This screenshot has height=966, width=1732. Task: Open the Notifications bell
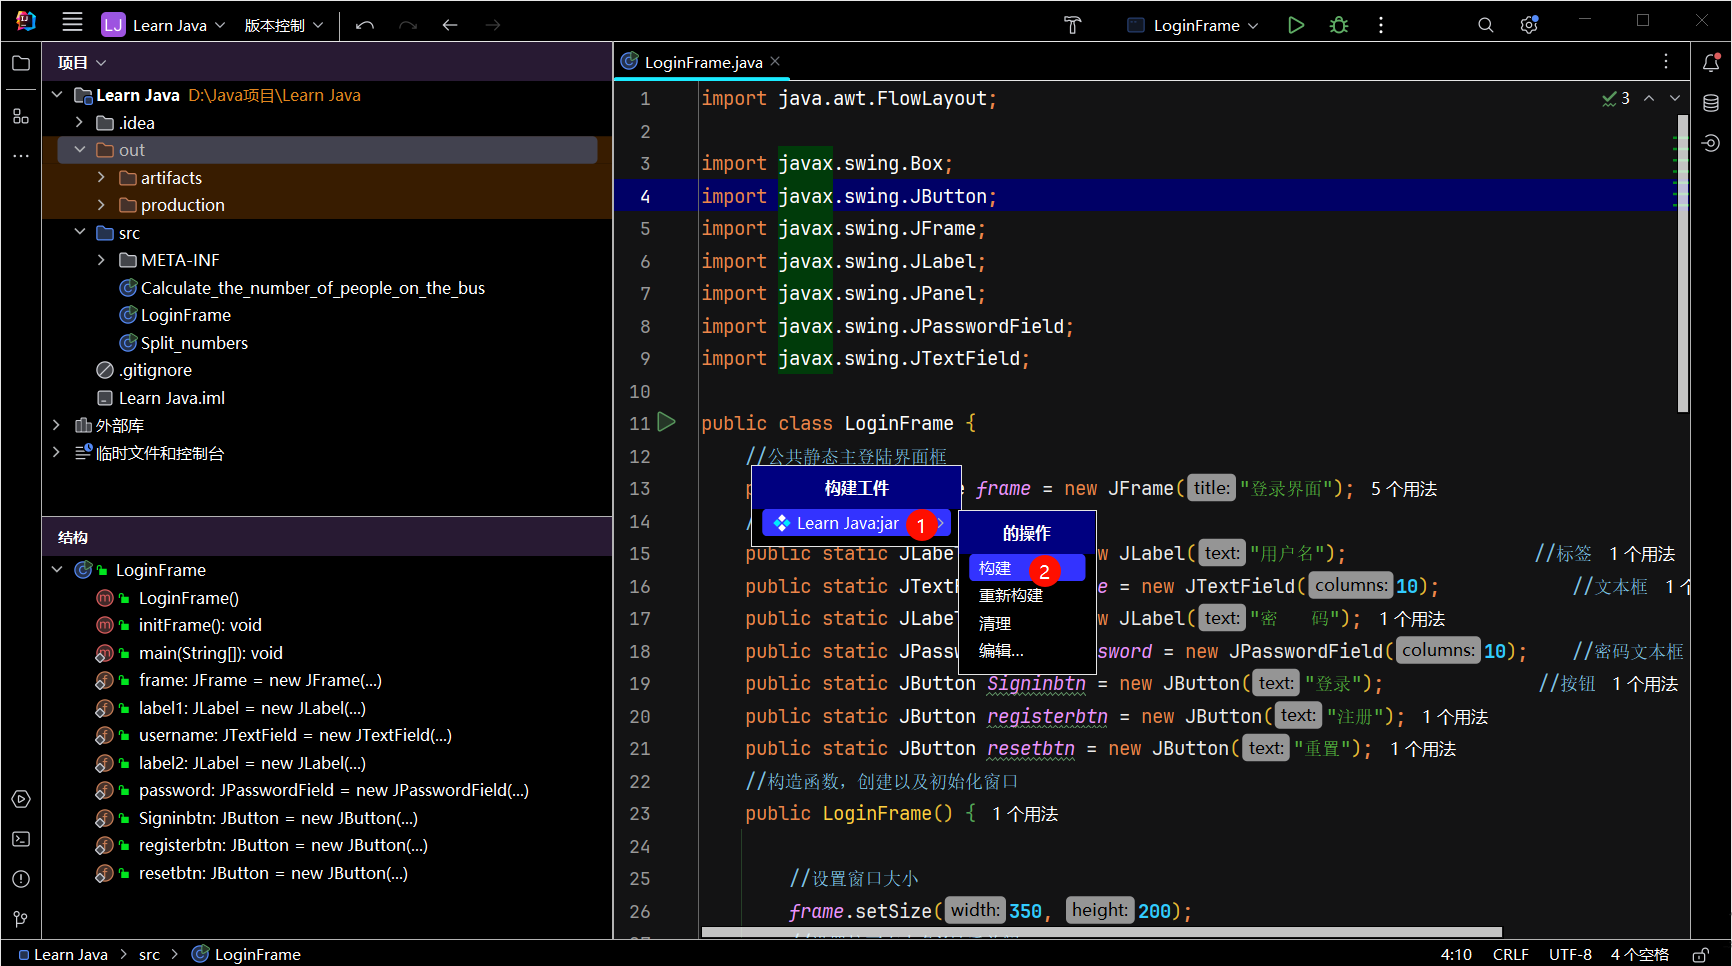[1711, 63]
